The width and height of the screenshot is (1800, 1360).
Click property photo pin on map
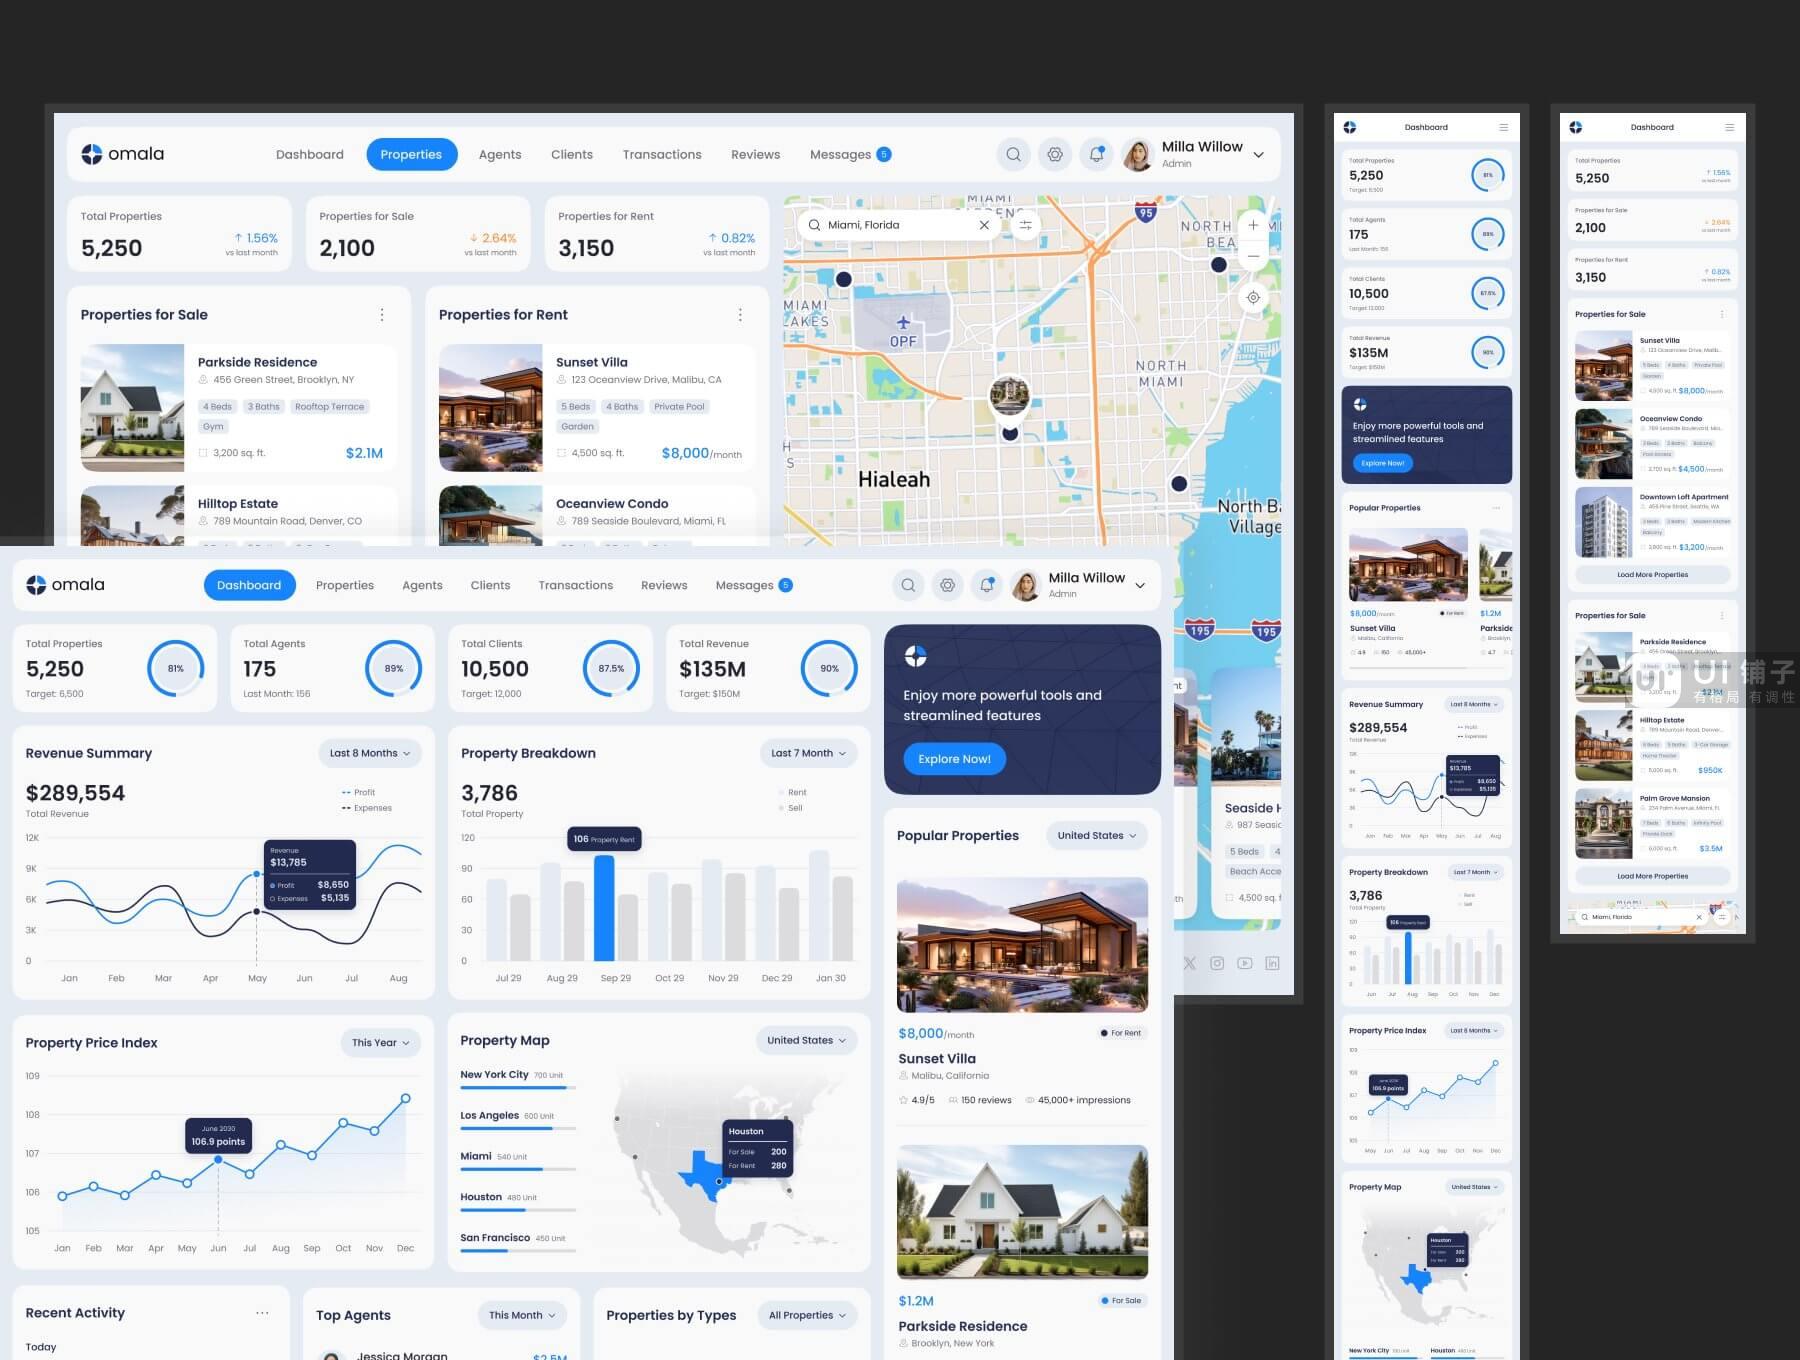(1010, 396)
